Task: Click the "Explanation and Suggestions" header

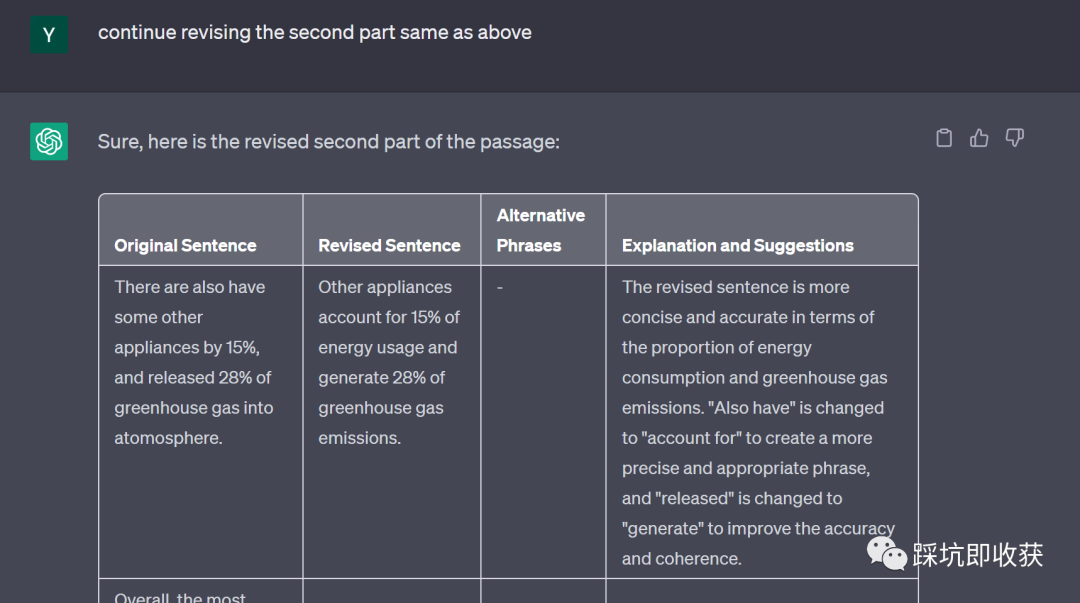Action: (x=737, y=245)
